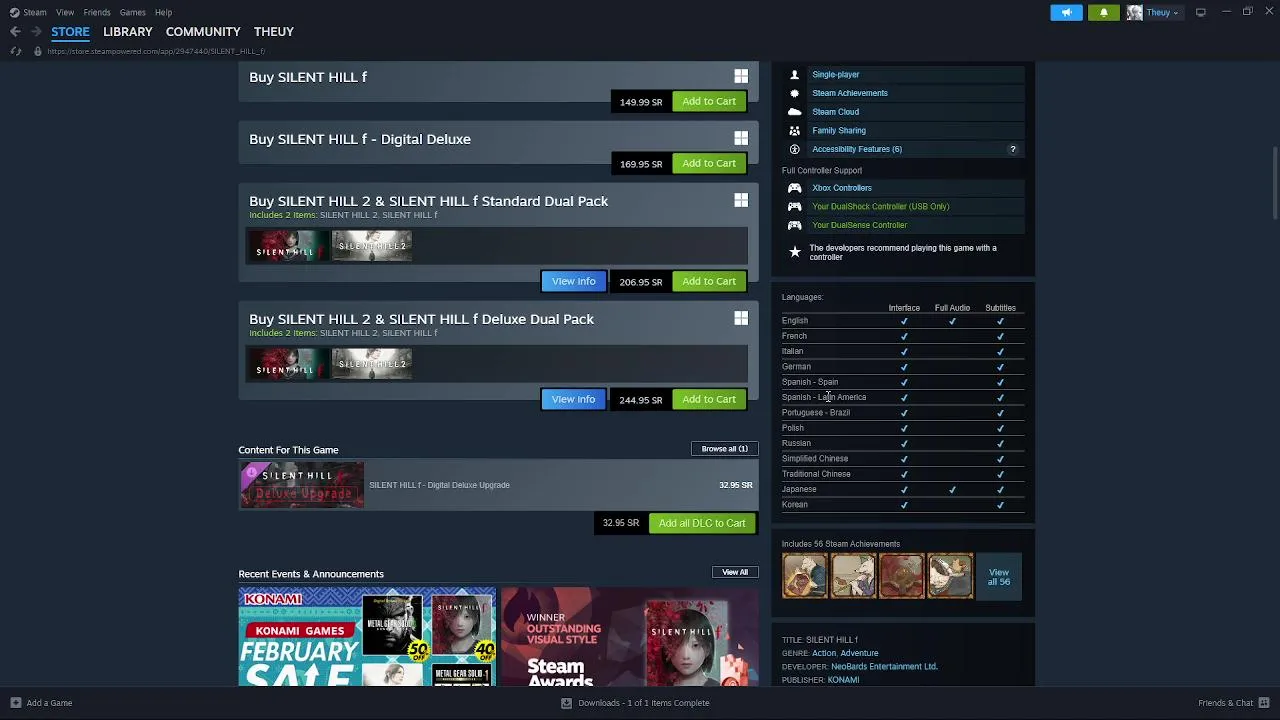The width and height of the screenshot is (1280, 720).
Task: Open accessibility features help question mark
Action: (1012, 149)
